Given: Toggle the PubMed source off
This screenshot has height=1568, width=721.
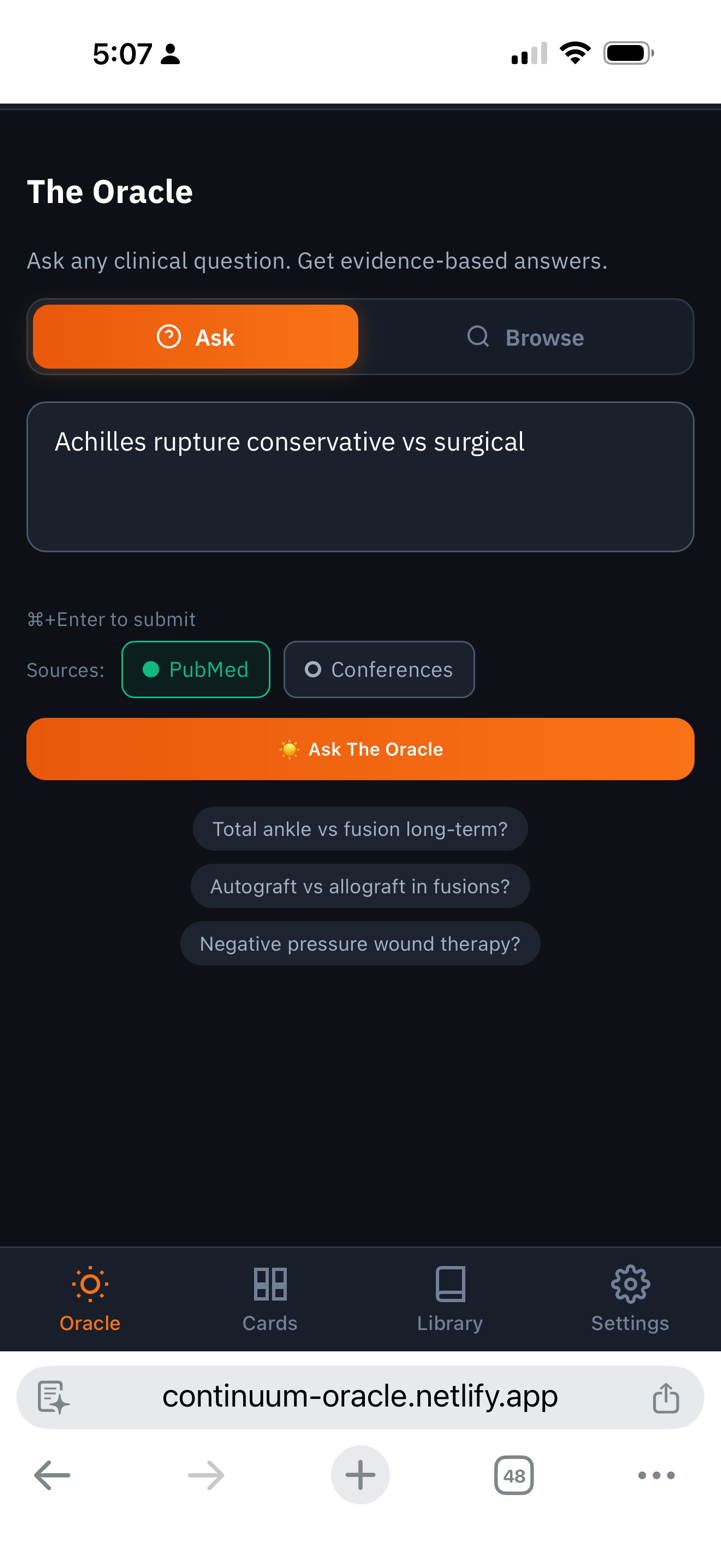Looking at the screenshot, I should (196, 669).
